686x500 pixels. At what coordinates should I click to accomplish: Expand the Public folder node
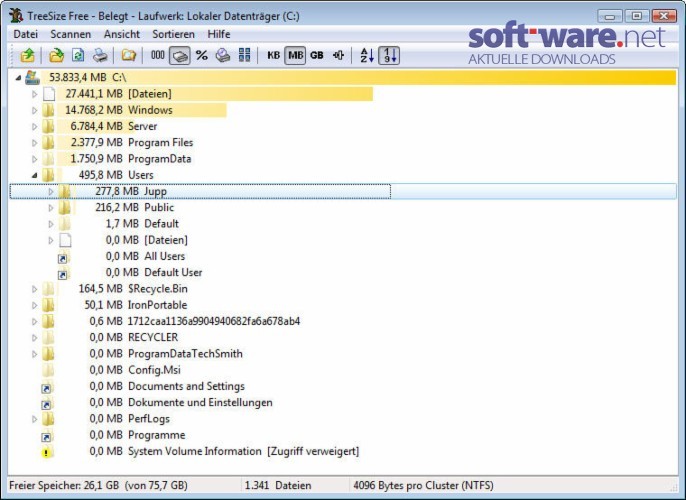click(51, 208)
